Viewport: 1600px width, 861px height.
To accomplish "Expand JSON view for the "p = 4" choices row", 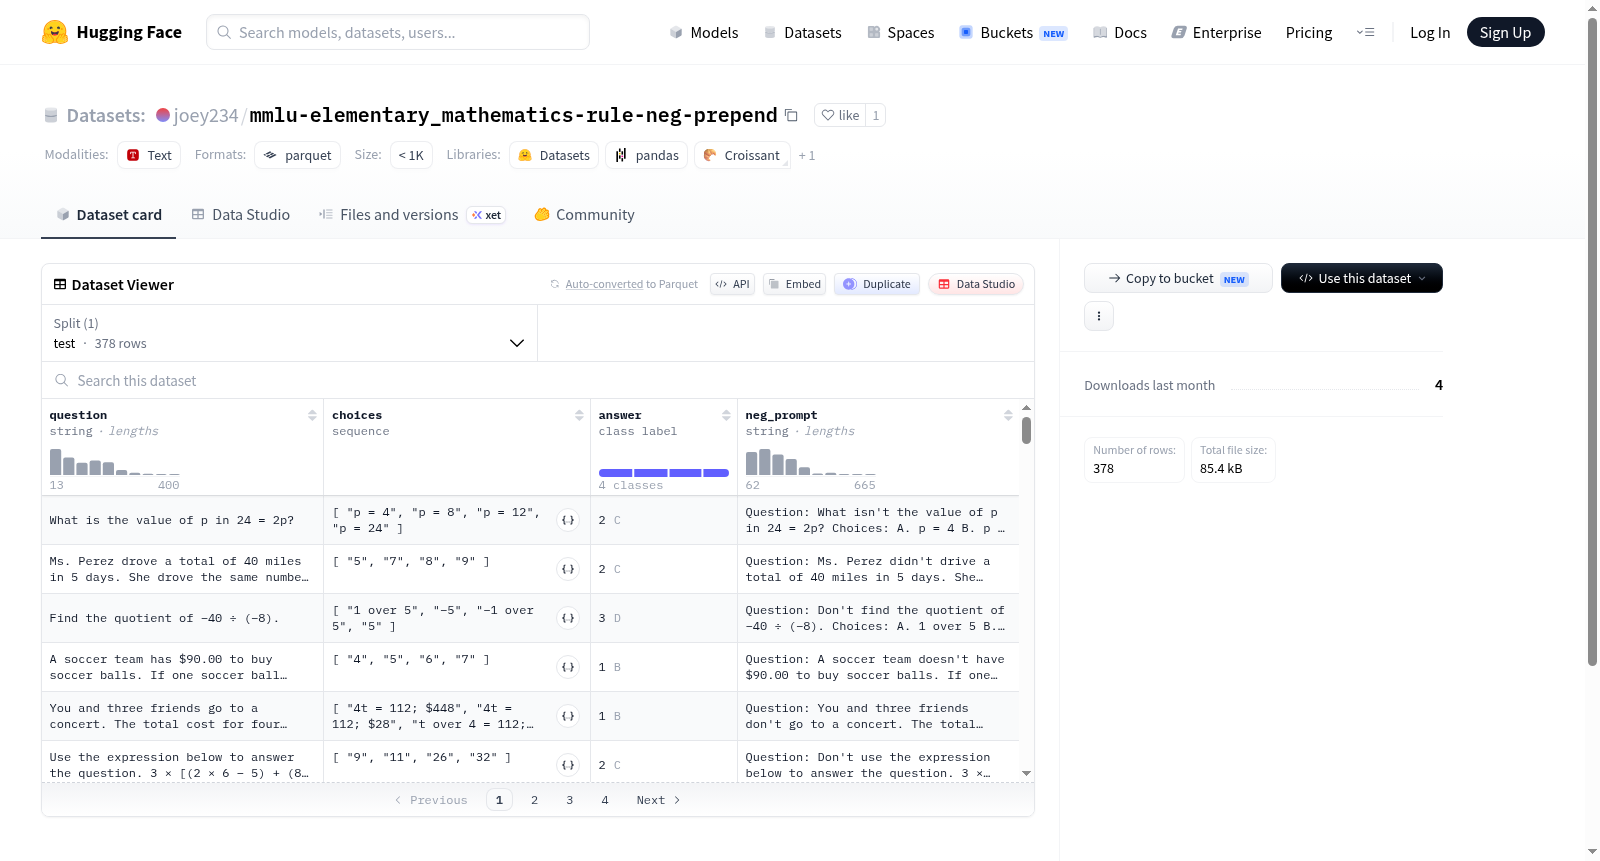I will click(x=568, y=520).
